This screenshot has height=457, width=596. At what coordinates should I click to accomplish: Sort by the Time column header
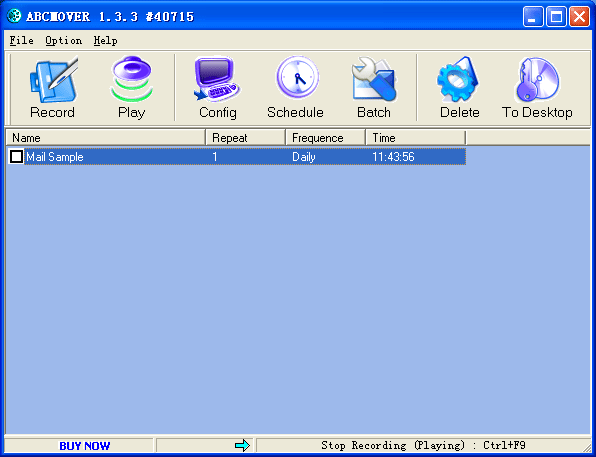[415, 137]
